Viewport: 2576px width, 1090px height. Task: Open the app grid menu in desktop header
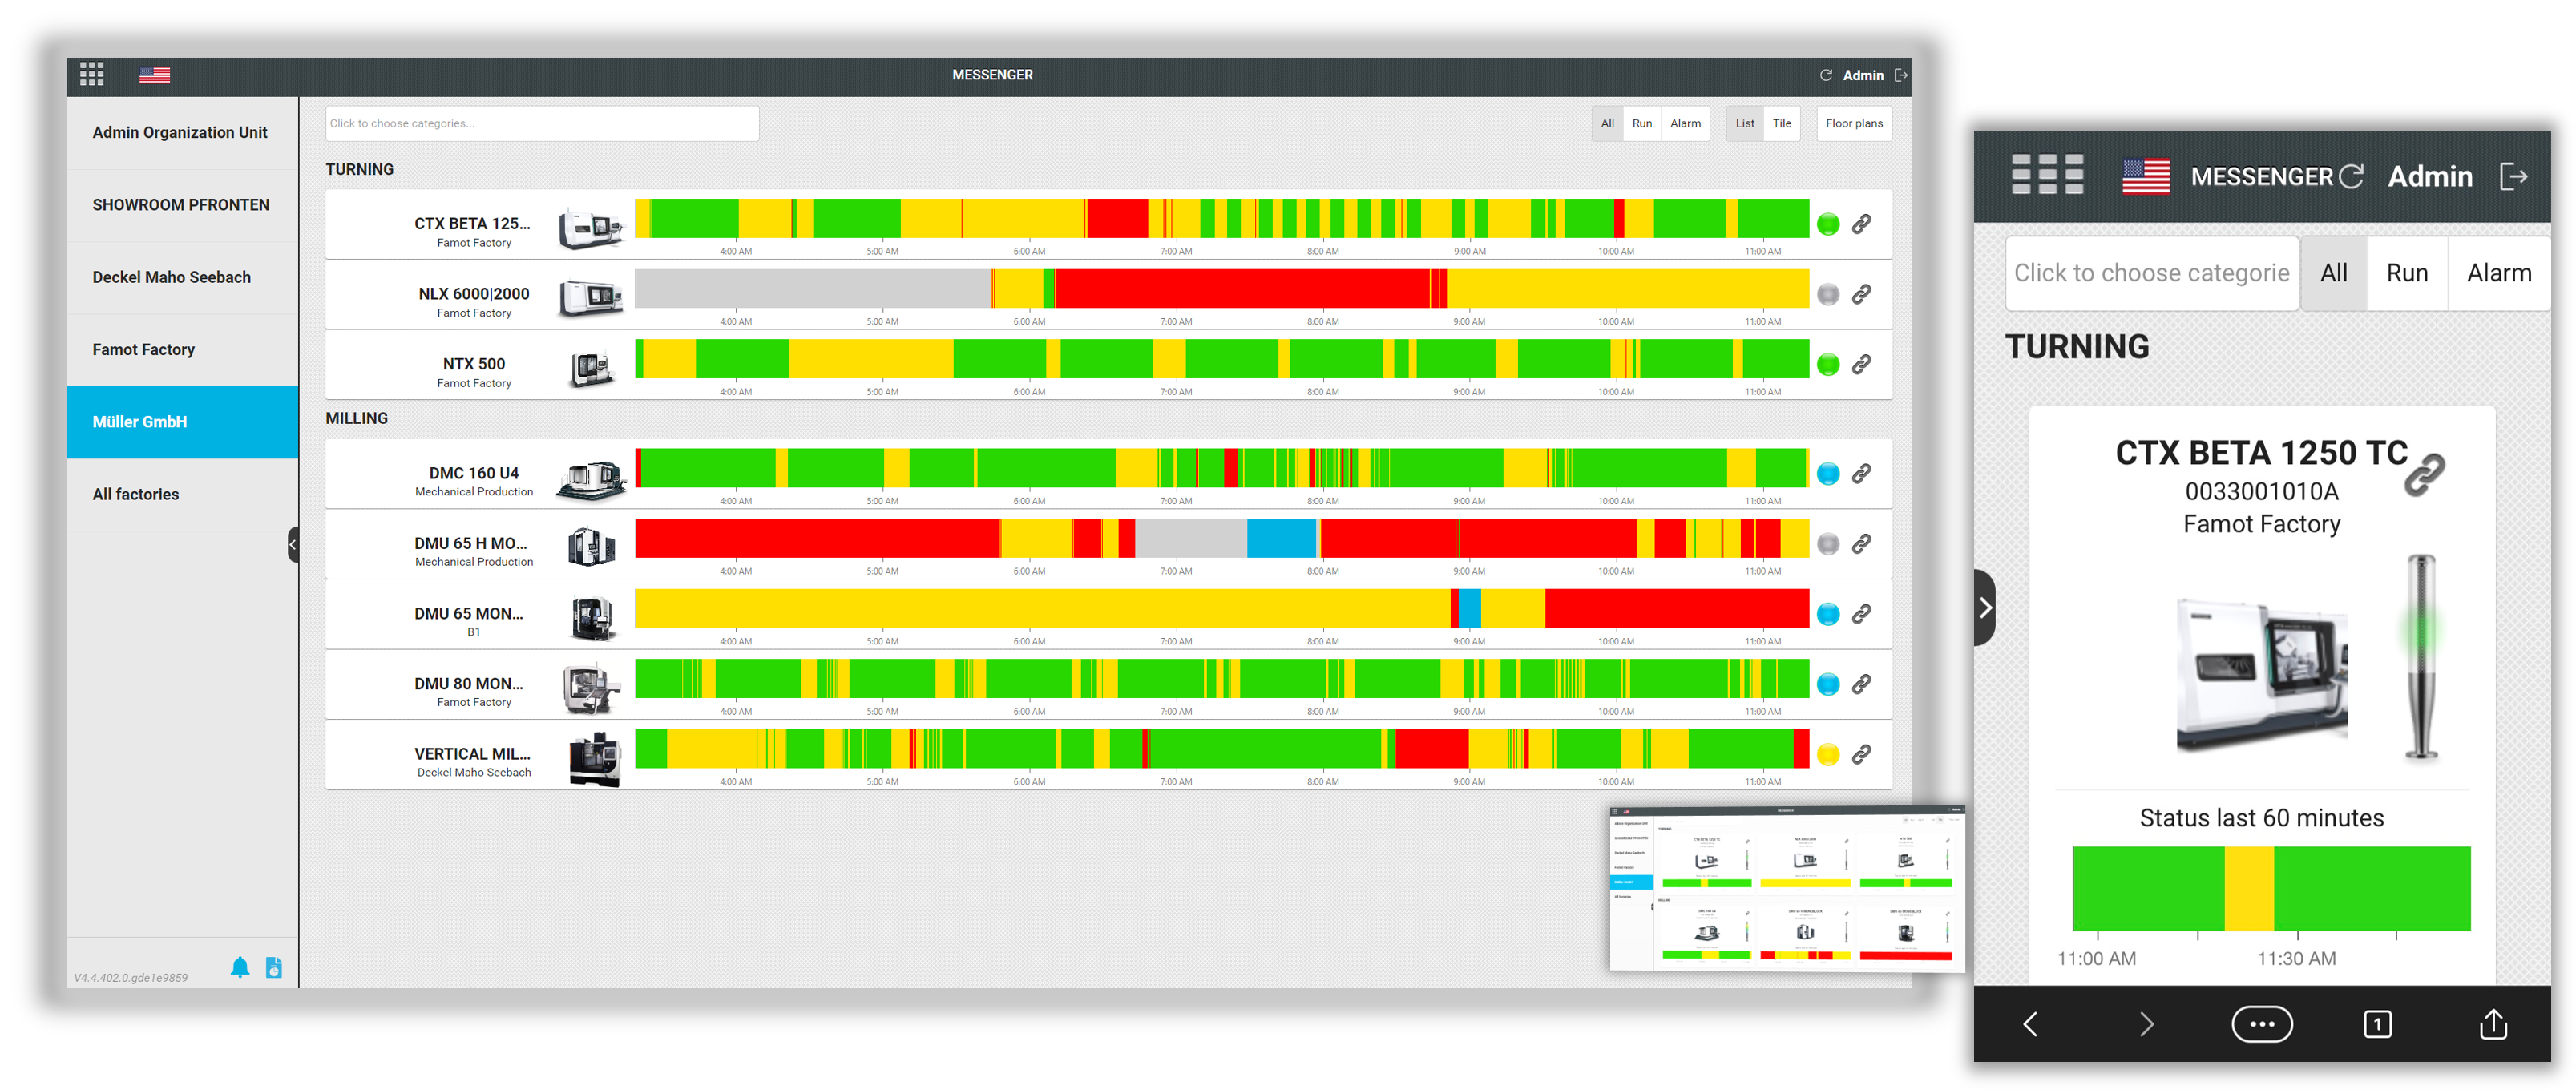(92, 74)
